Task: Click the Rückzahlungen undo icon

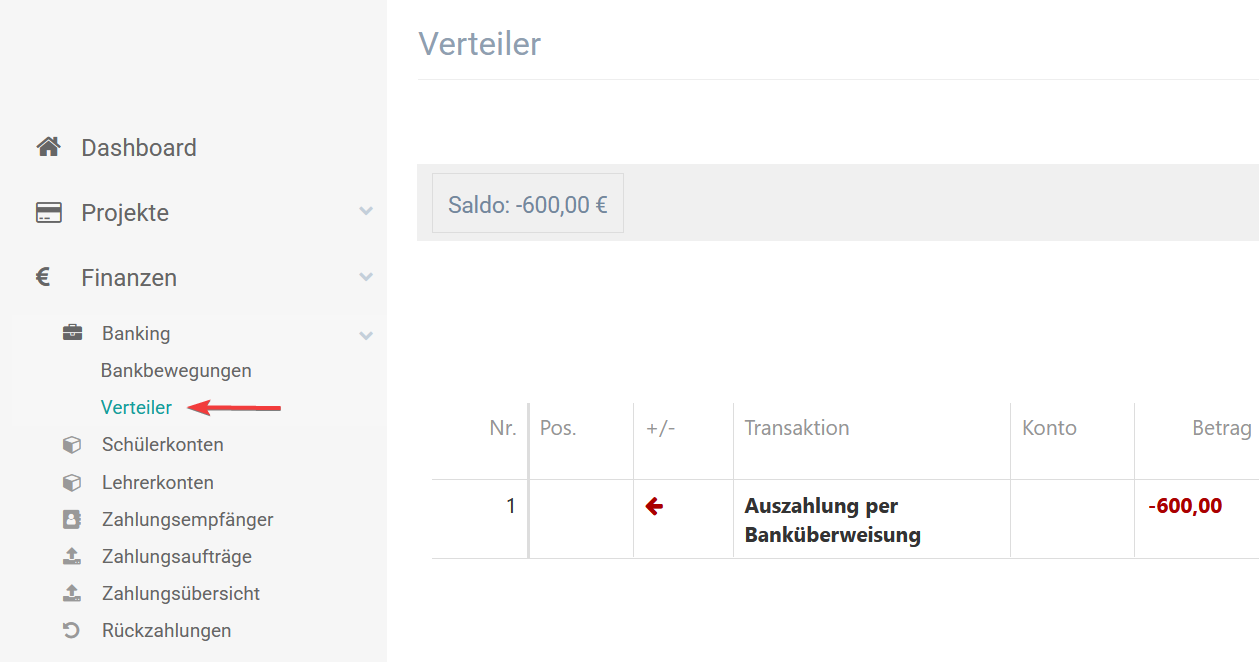Action: pyautogui.click(x=72, y=630)
